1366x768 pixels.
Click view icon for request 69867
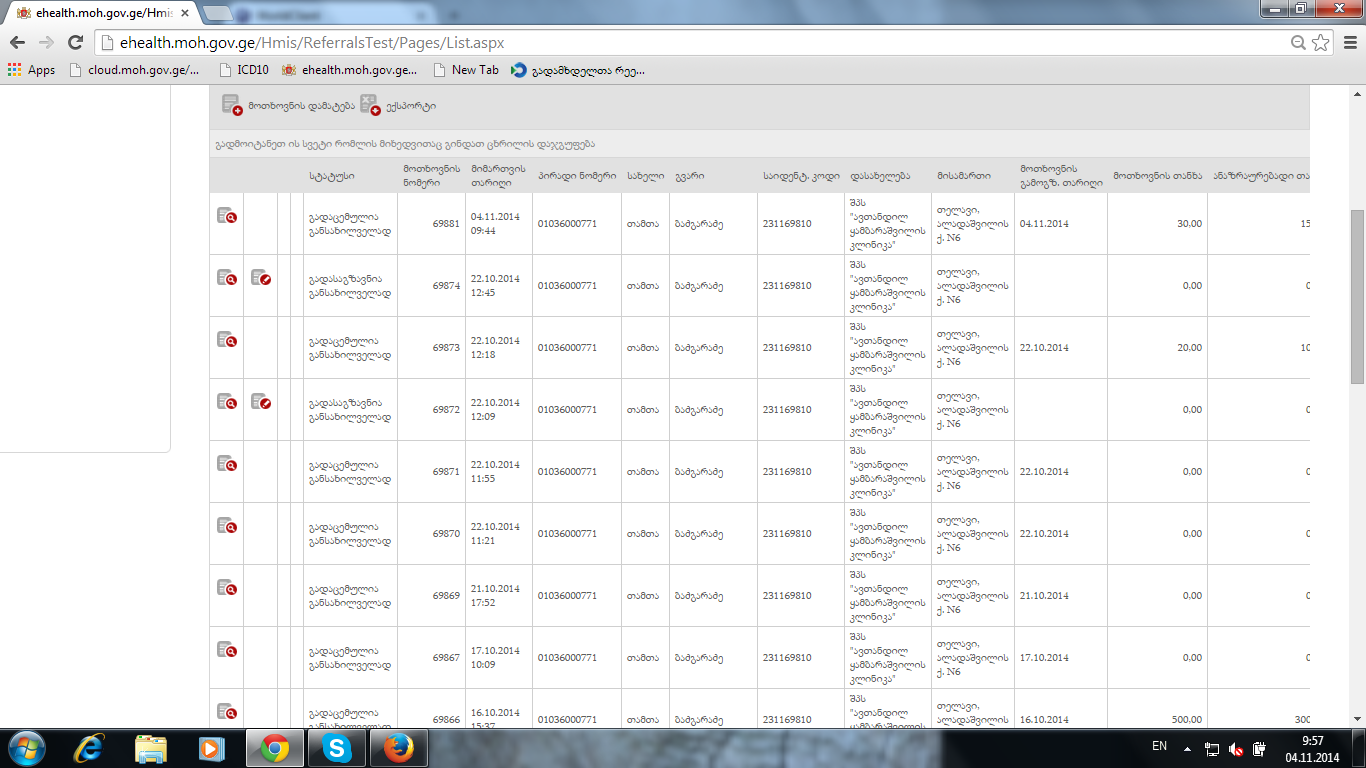[227, 649]
